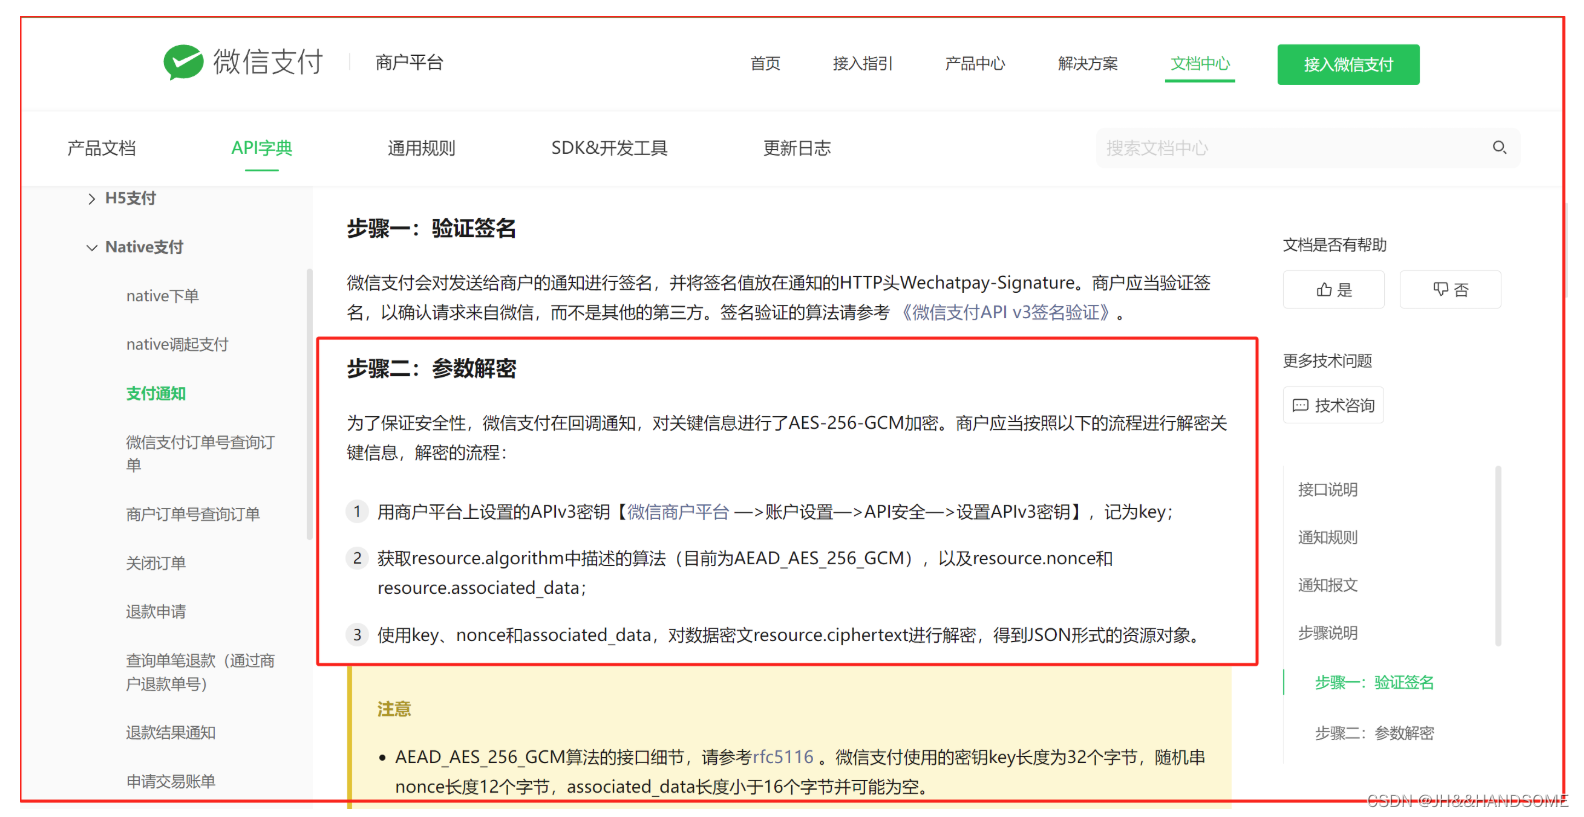Open 微信支付订单号查询订单 in sidebar
The image size is (1584, 817).
tap(200, 453)
